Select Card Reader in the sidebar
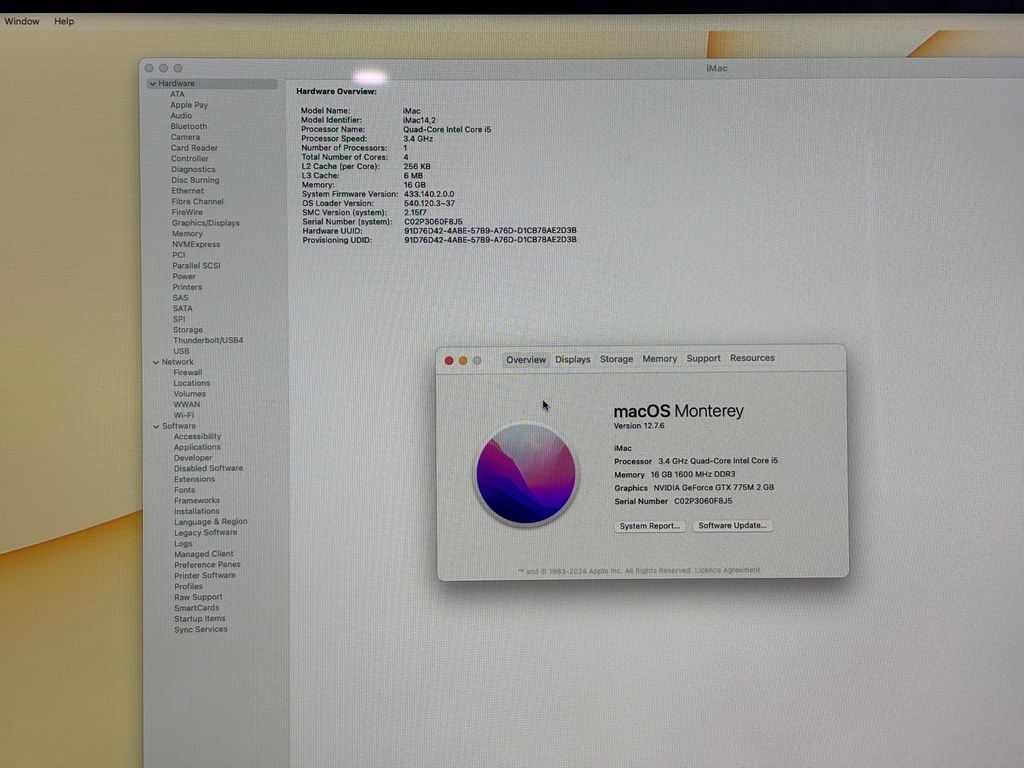 click(194, 148)
